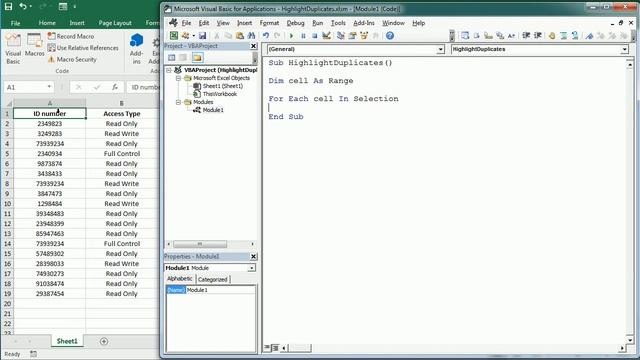Select Module1 in project tree
The image size is (640, 360).
(213, 110)
